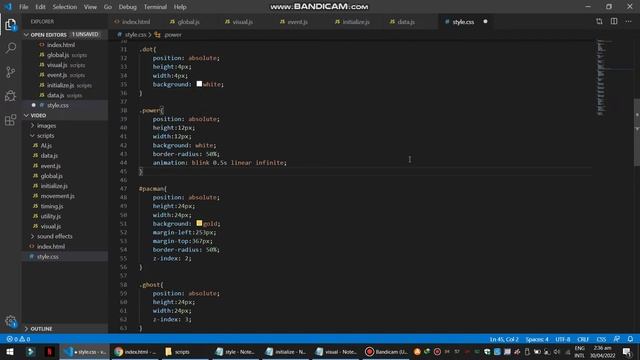The height and width of the screenshot is (360, 640).
Task: Open the initialize Notepad taskbar window
Action: point(285,351)
